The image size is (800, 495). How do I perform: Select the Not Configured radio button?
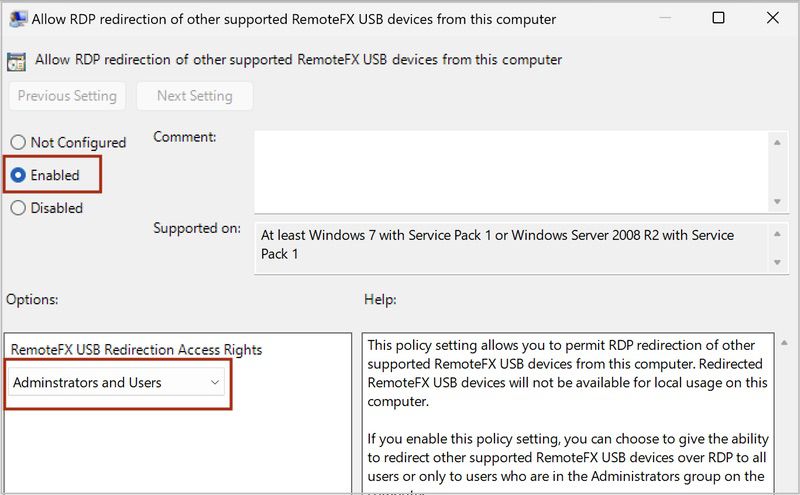point(18,142)
